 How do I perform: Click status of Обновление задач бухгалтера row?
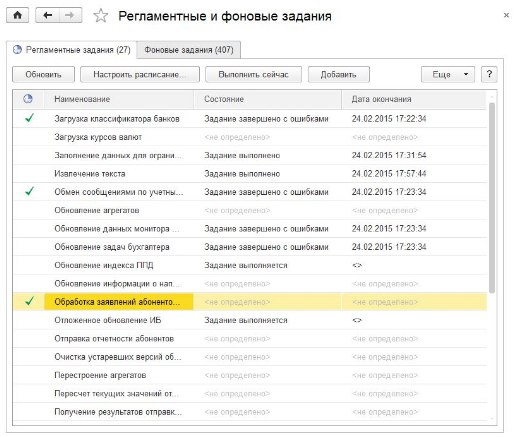pyautogui.click(x=266, y=247)
